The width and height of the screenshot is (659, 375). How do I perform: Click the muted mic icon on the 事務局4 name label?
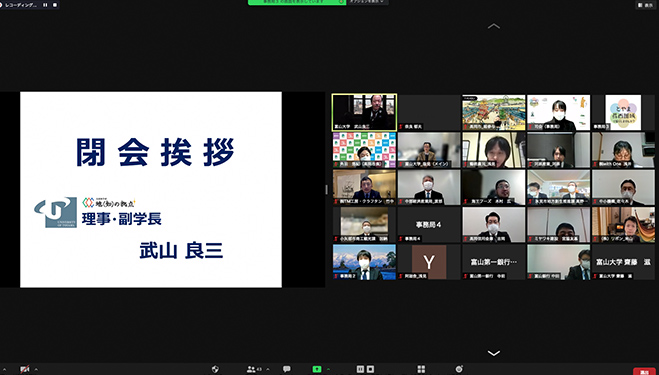[x=401, y=239]
